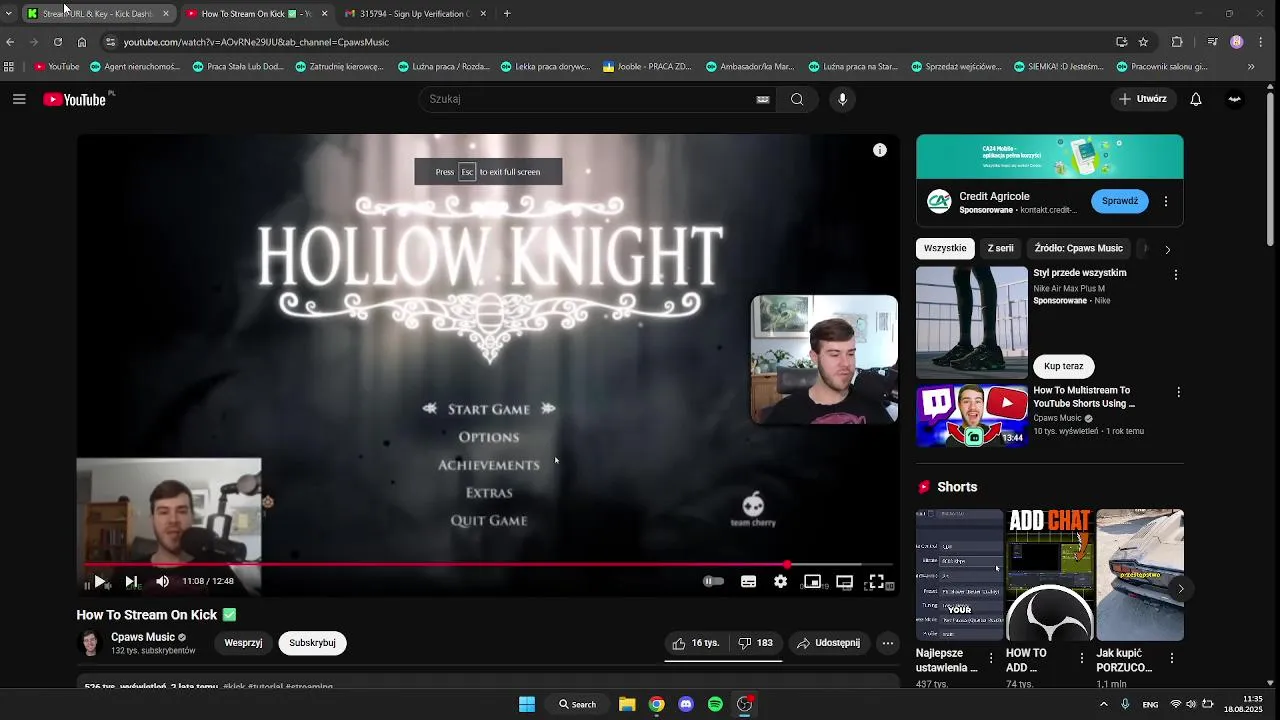This screenshot has height=720, width=1280.
Task: Open the Cpaws Music channel avatar
Action: [x=91, y=643]
